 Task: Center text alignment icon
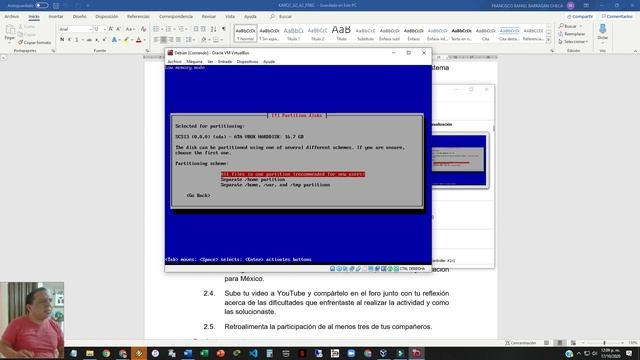[164, 40]
